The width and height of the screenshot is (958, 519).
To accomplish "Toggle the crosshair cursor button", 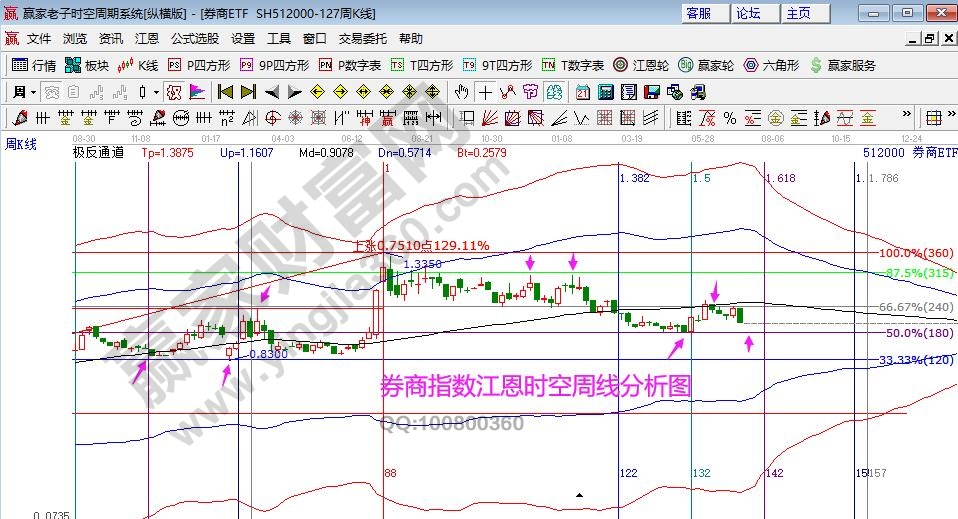I will coord(485,92).
